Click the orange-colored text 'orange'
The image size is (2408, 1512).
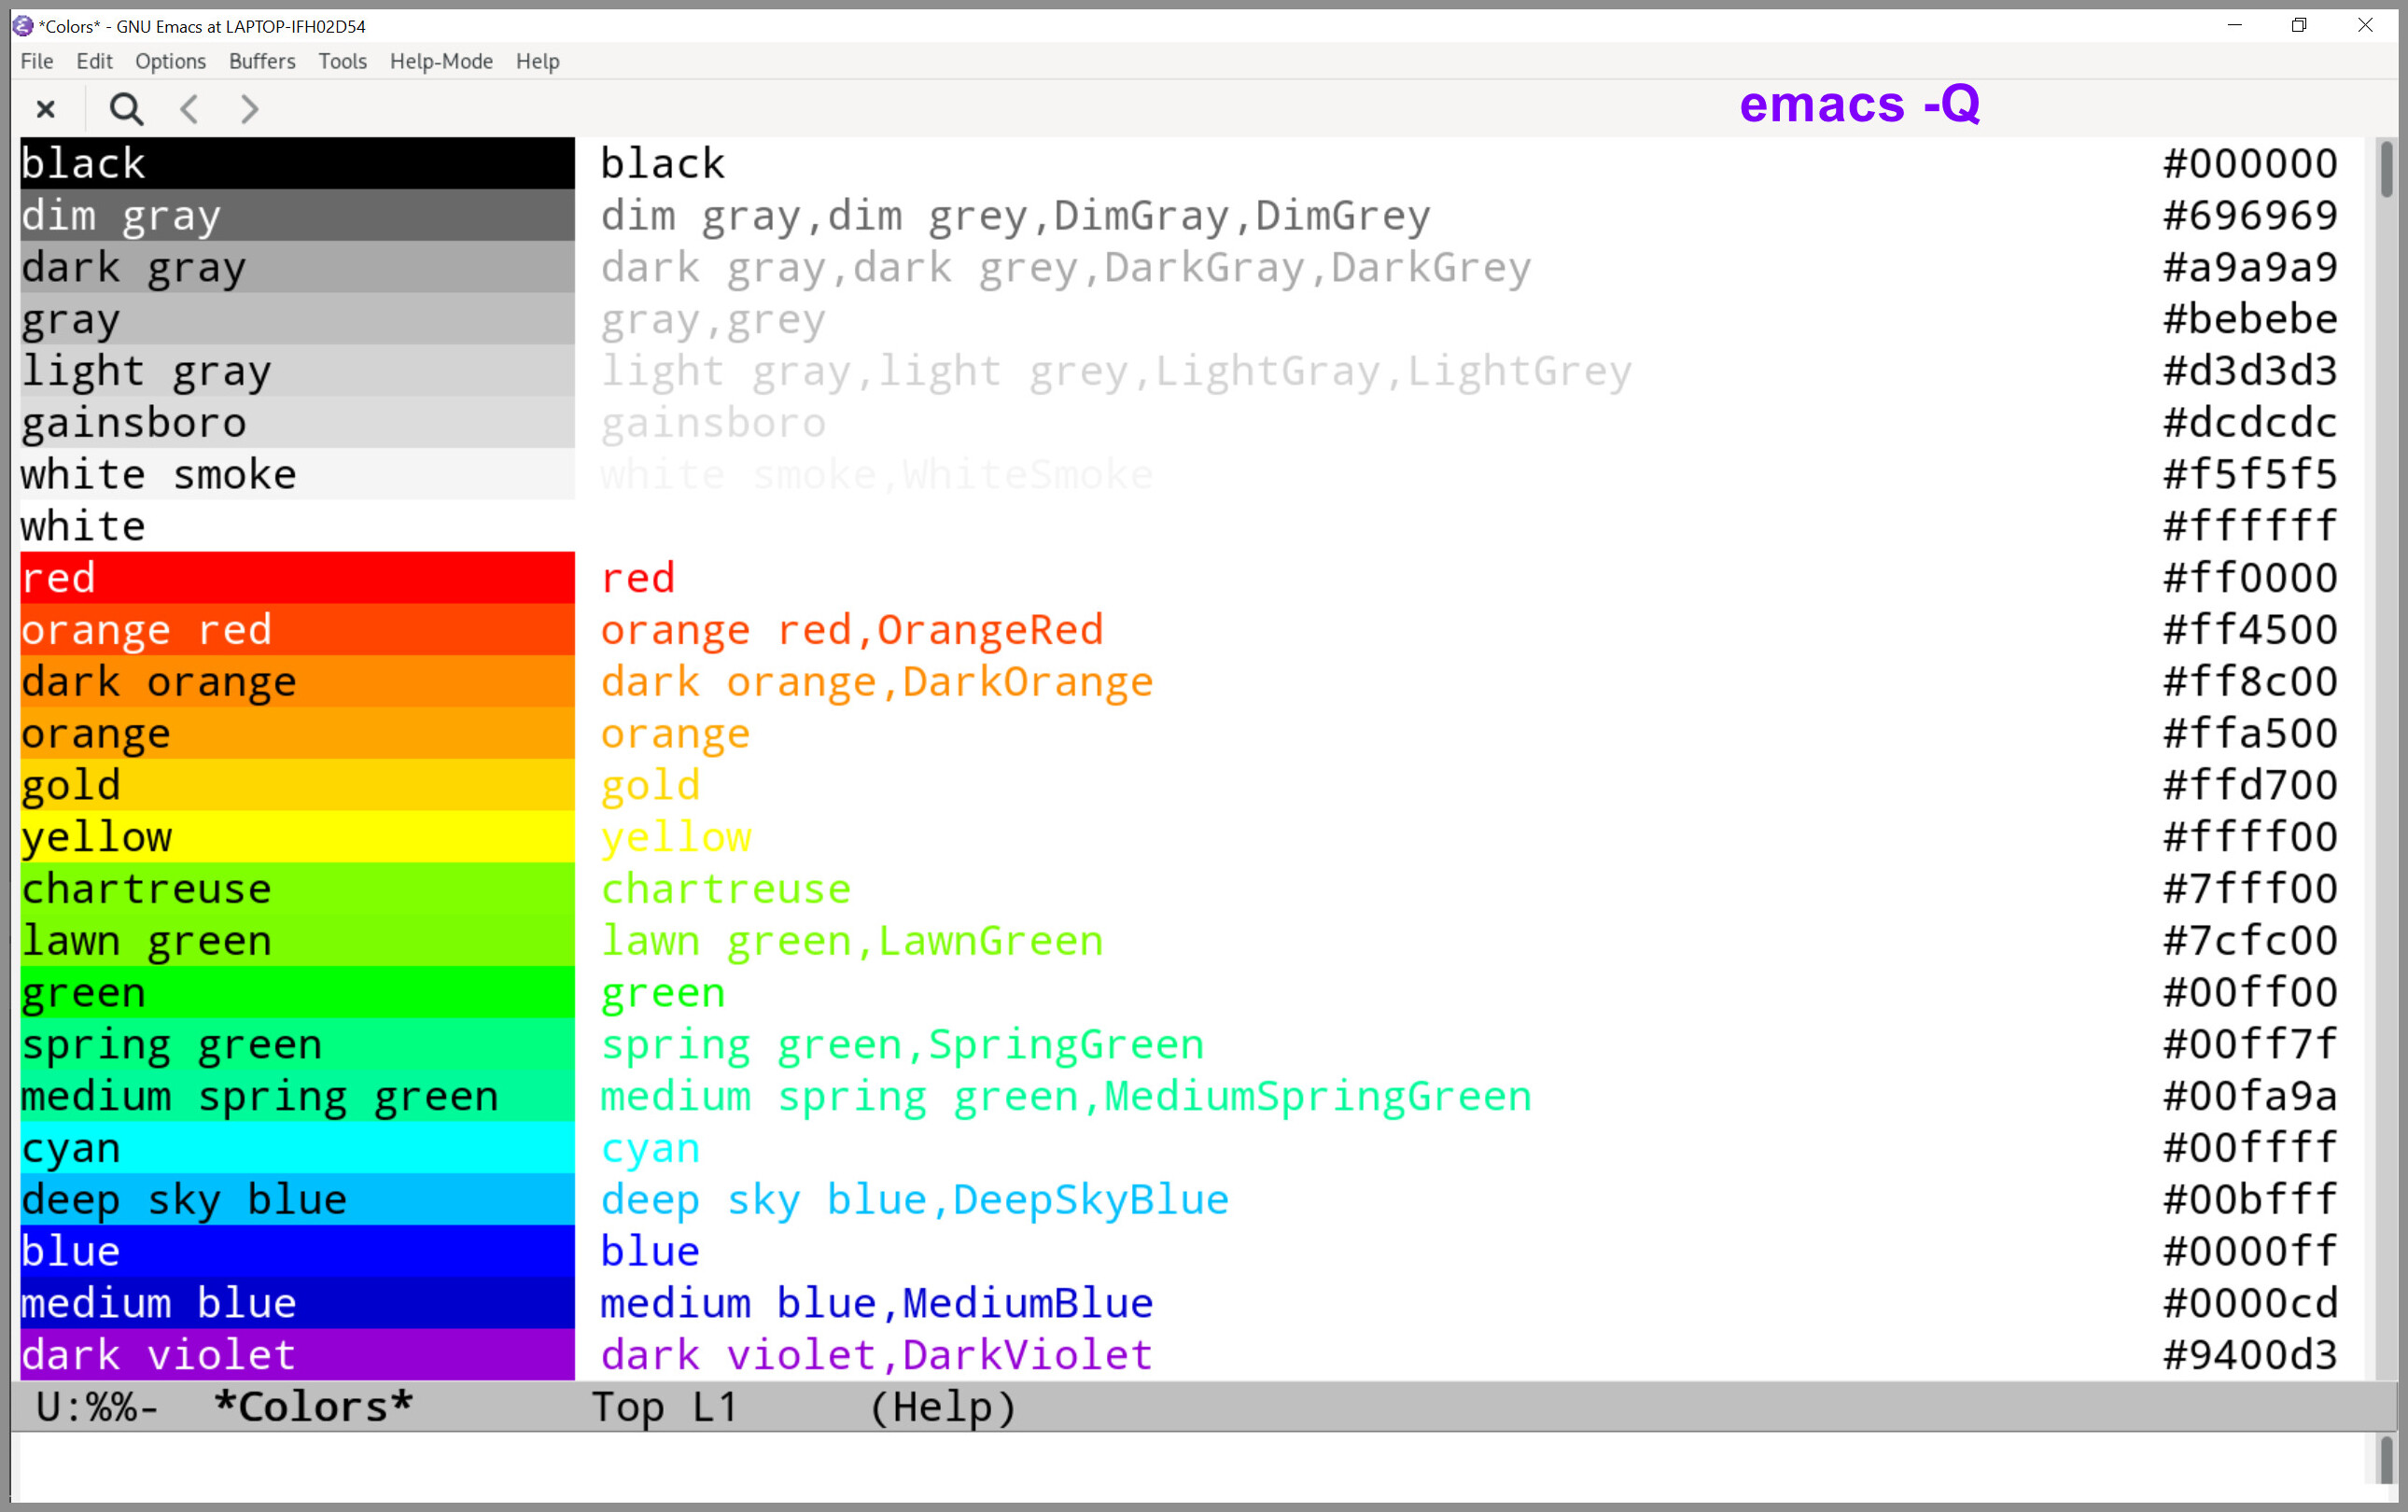(675, 735)
